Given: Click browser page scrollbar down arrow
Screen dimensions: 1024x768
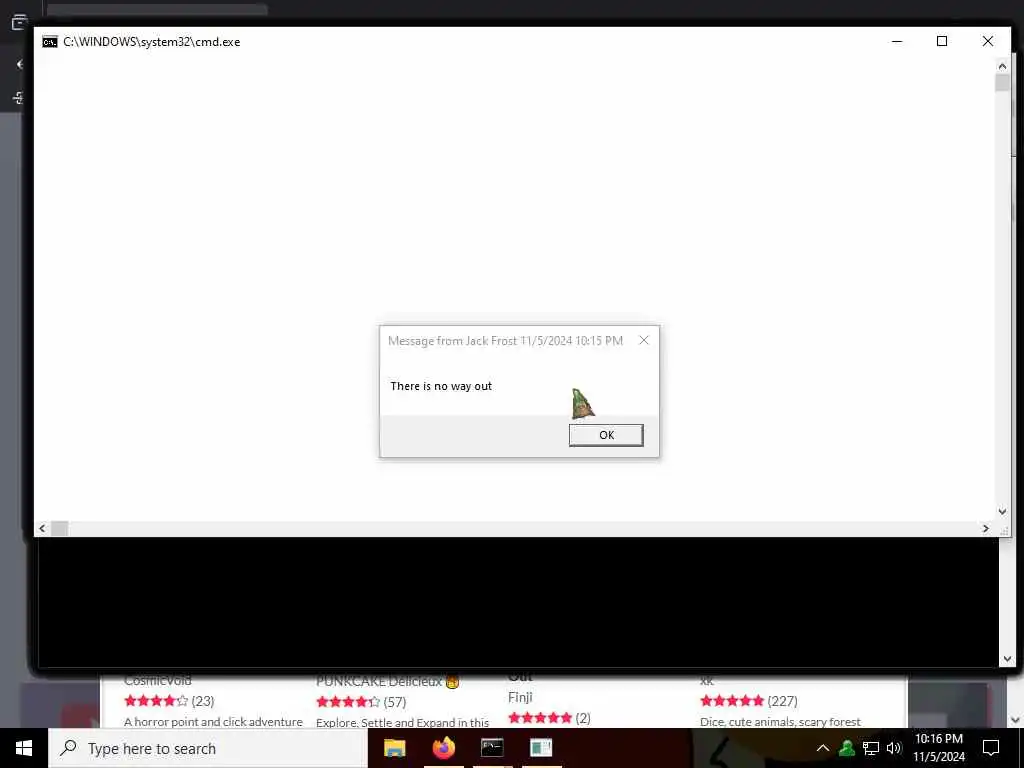Looking at the screenshot, I should 1016,720.
